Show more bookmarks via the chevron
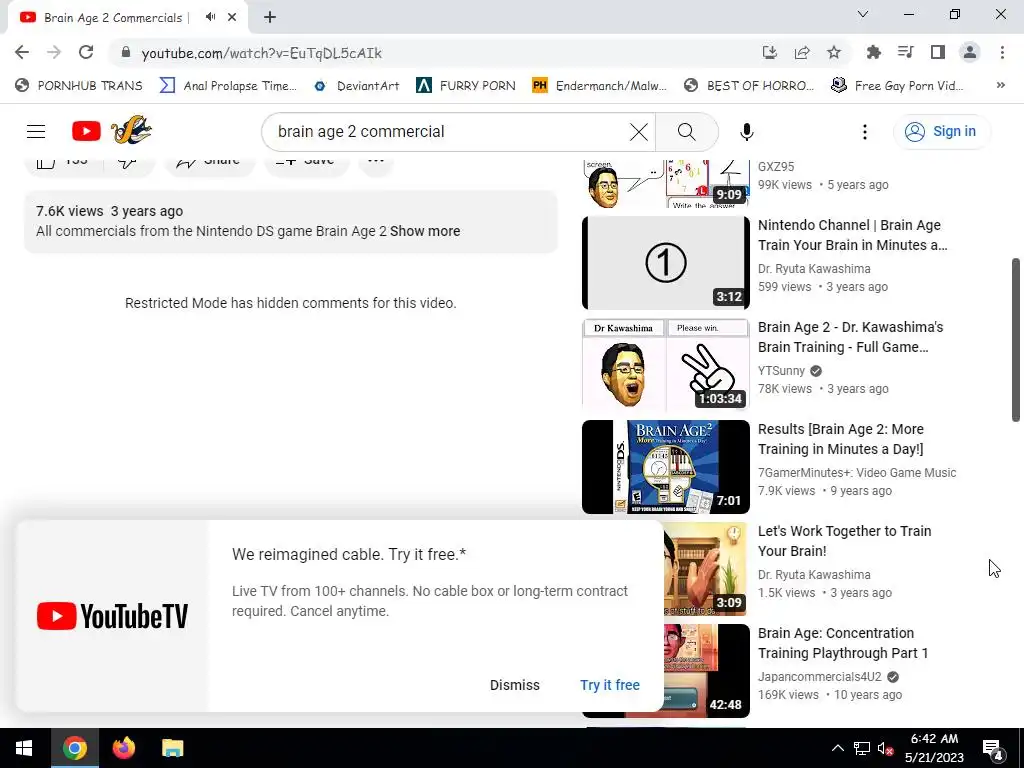The image size is (1024, 768). coord(1000,86)
